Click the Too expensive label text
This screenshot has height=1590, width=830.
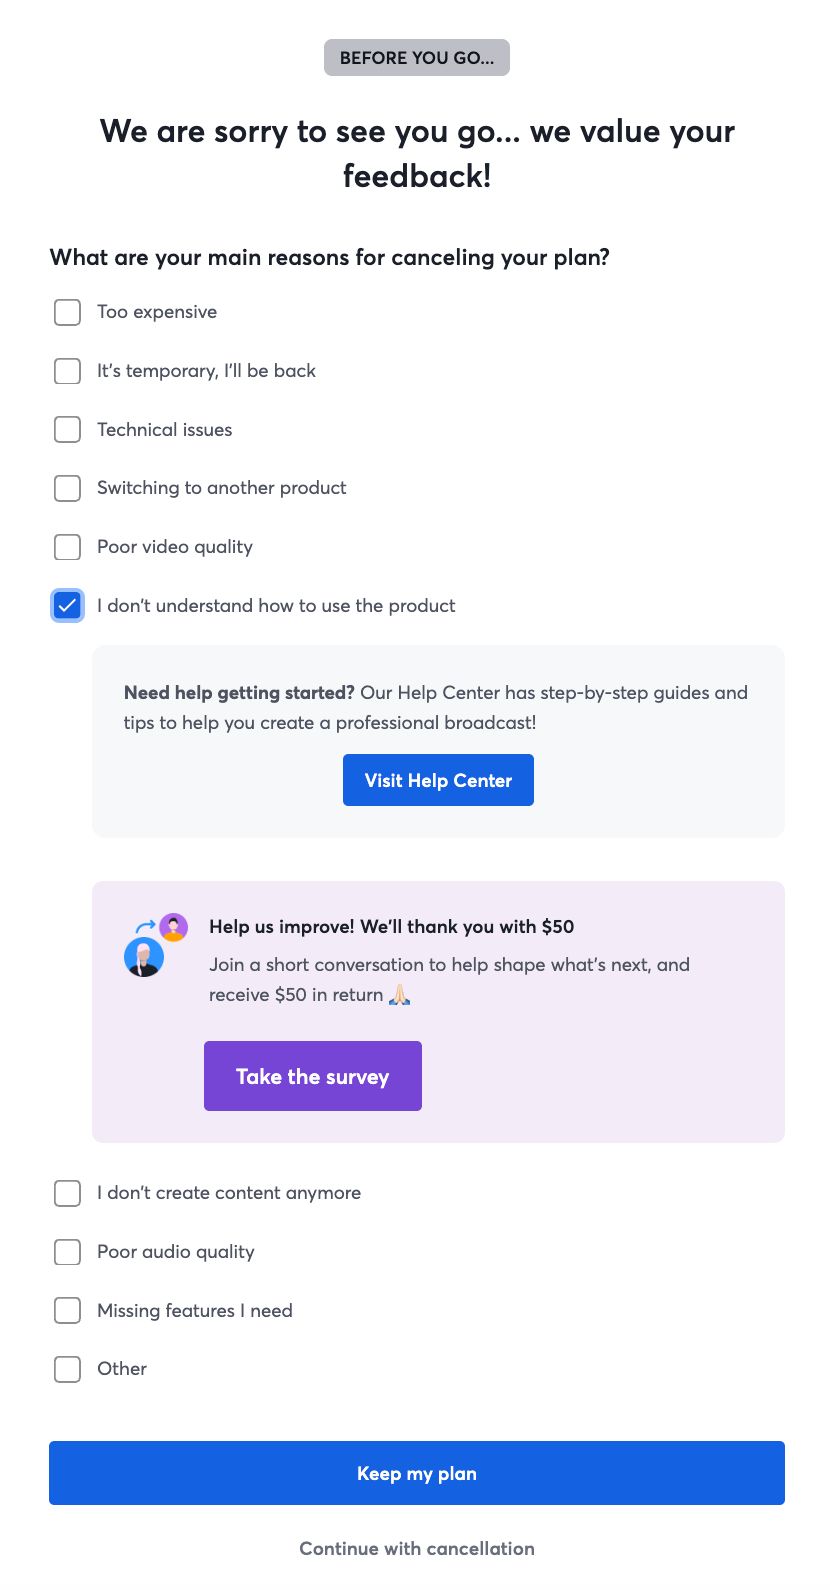[157, 312]
